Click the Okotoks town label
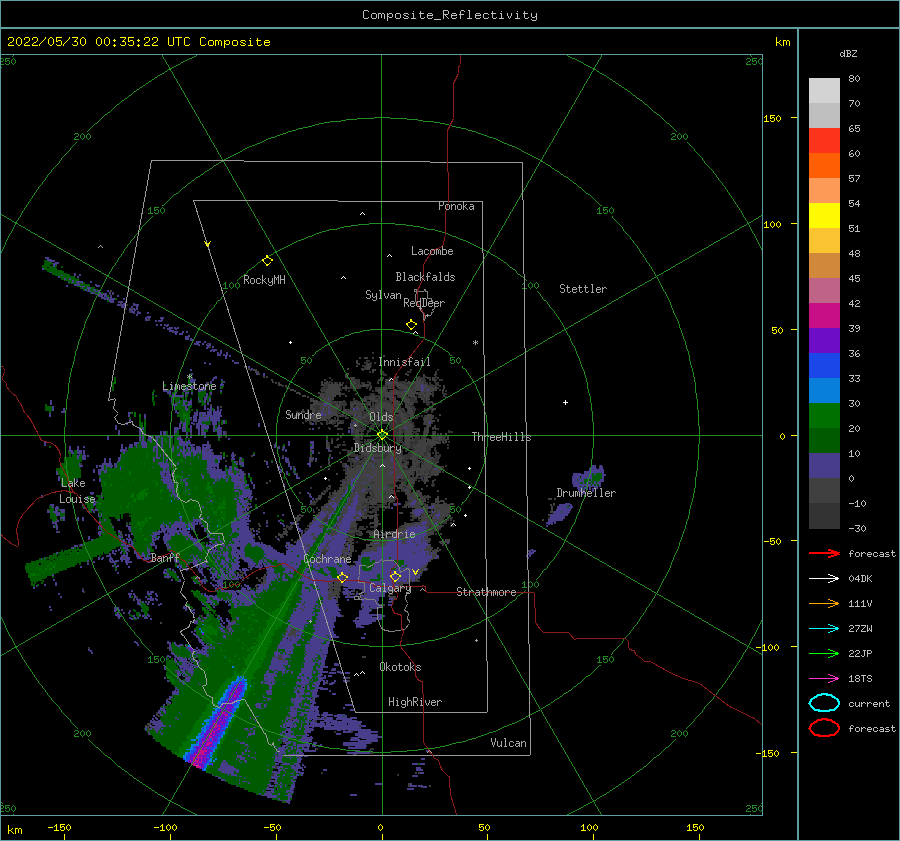The width and height of the screenshot is (900, 841). 400,667
